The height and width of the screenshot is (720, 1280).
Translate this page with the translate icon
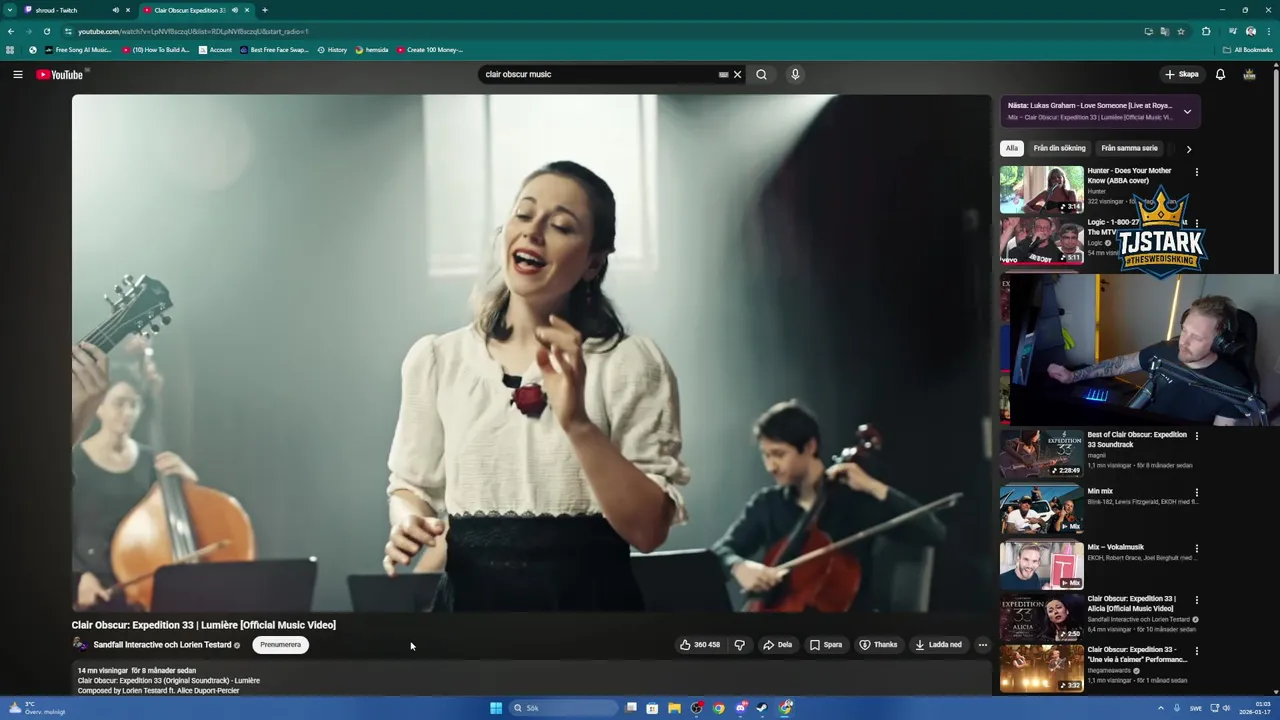click(1164, 31)
